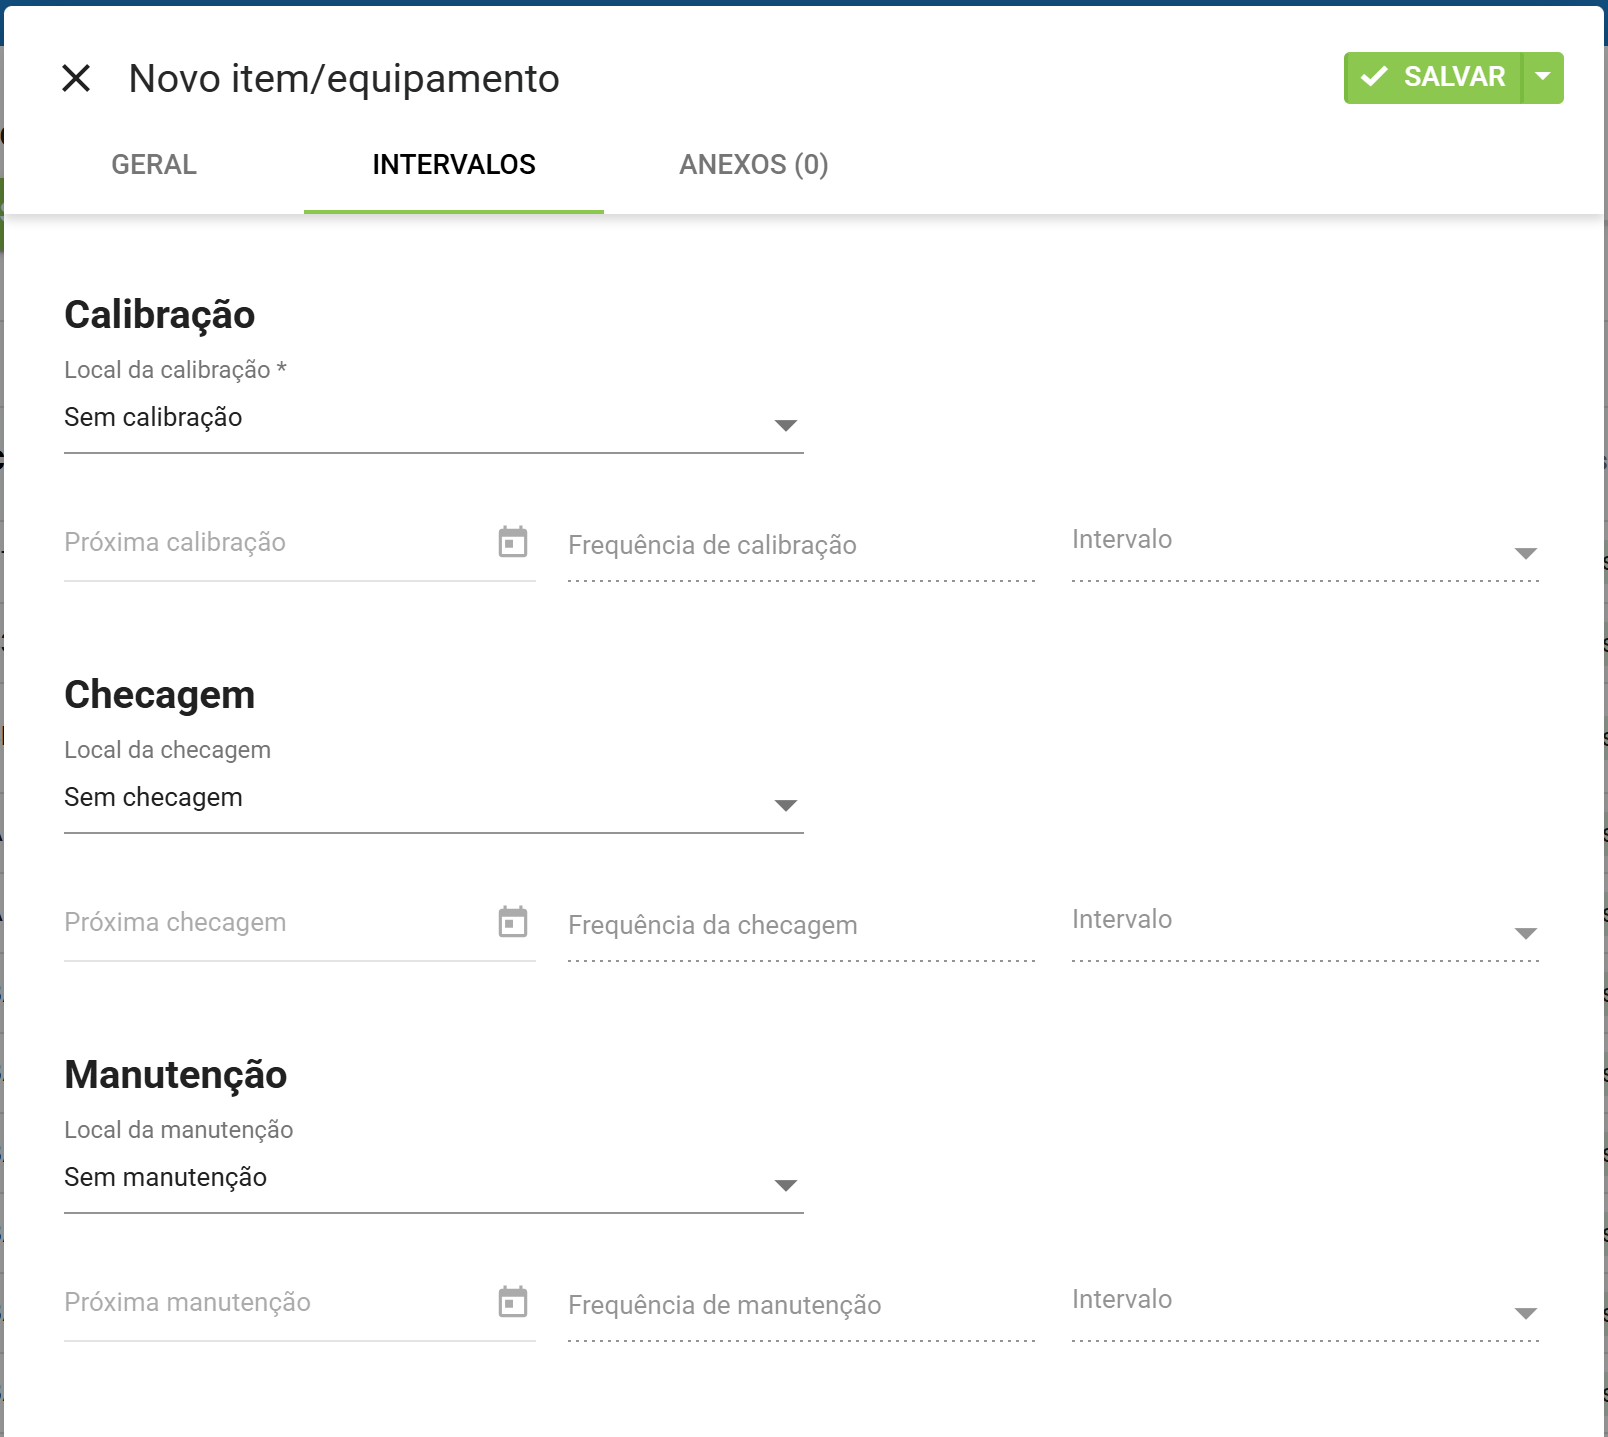Open the SALVAR options dropdown arrow
The height and width of the screenshot is (1437, 1608).
click(x=1543, y=78)
